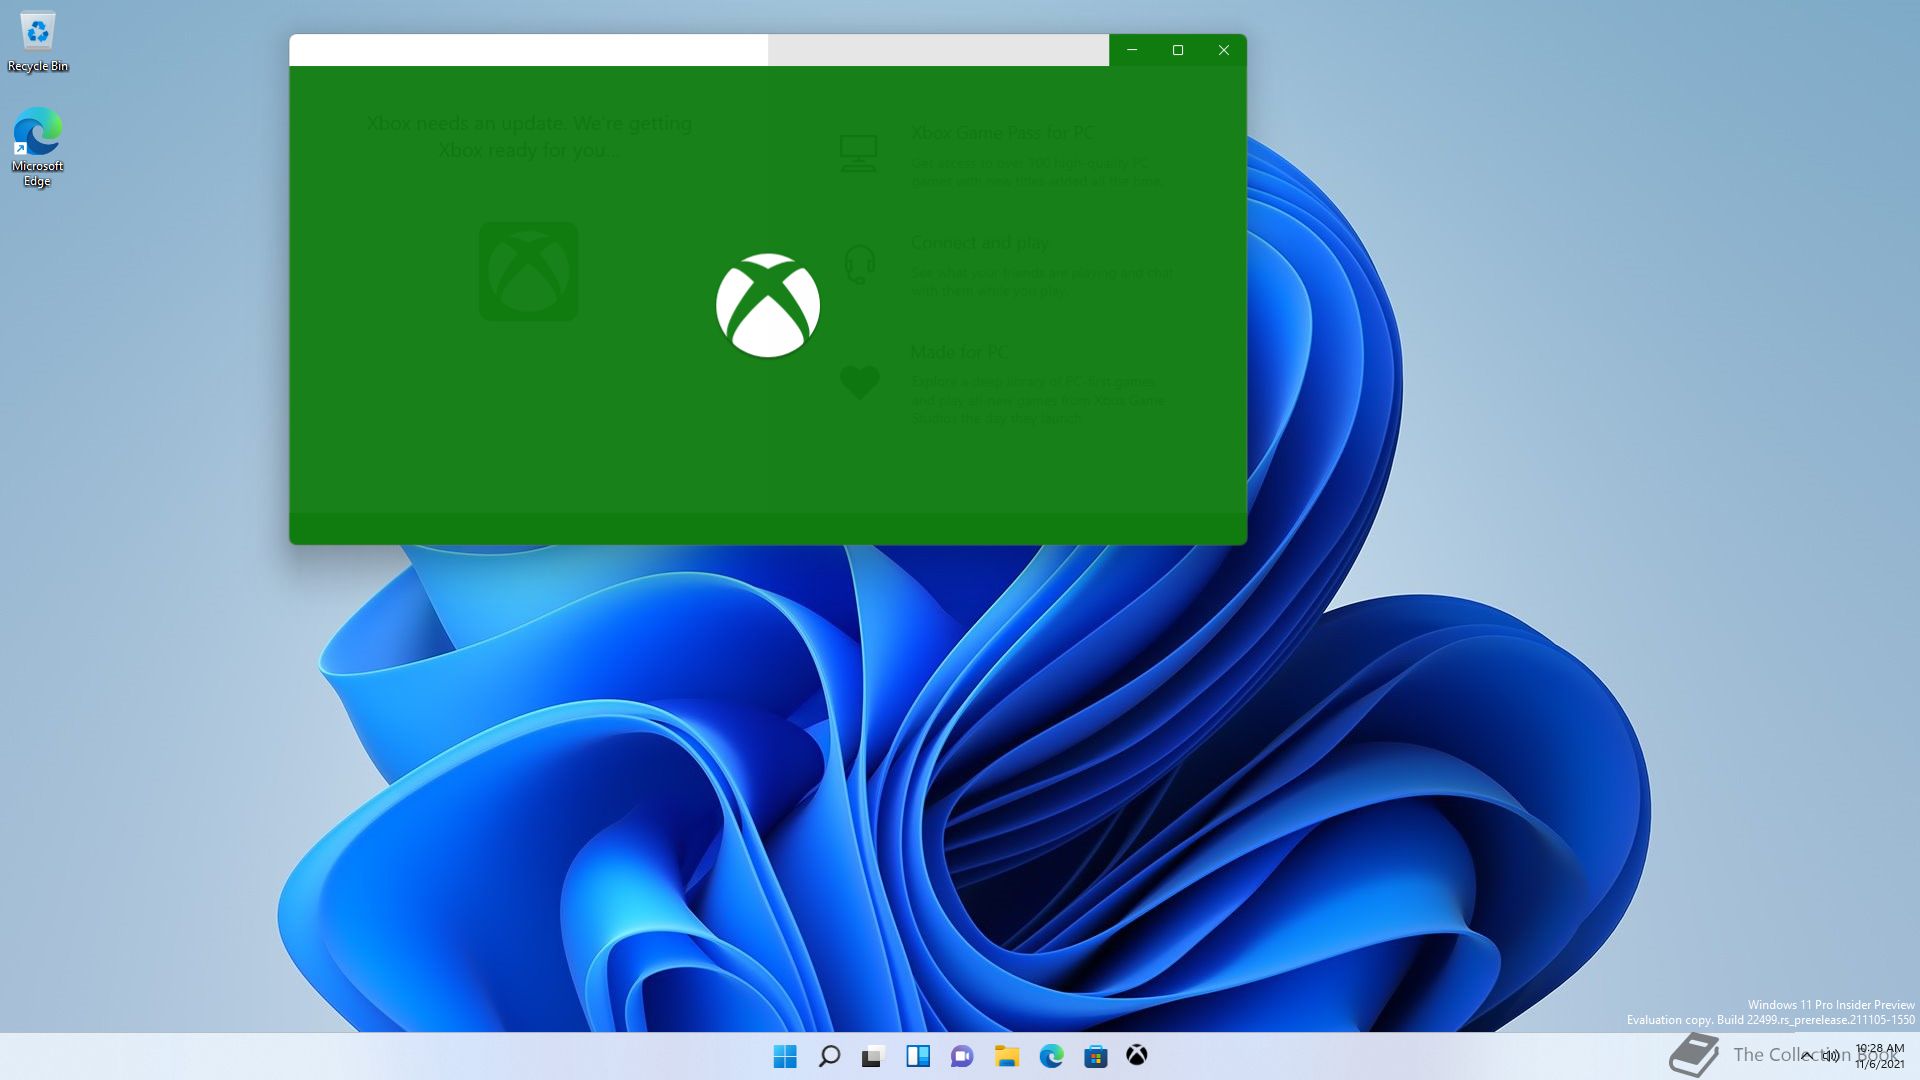Close the Xbox window

click(x=1224, y=50)
